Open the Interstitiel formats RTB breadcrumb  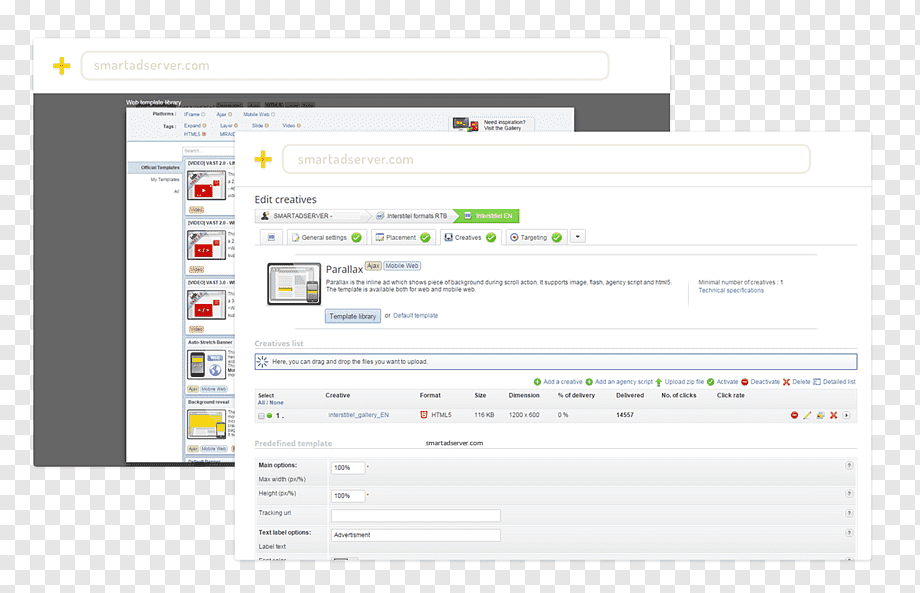coord(412,216)
